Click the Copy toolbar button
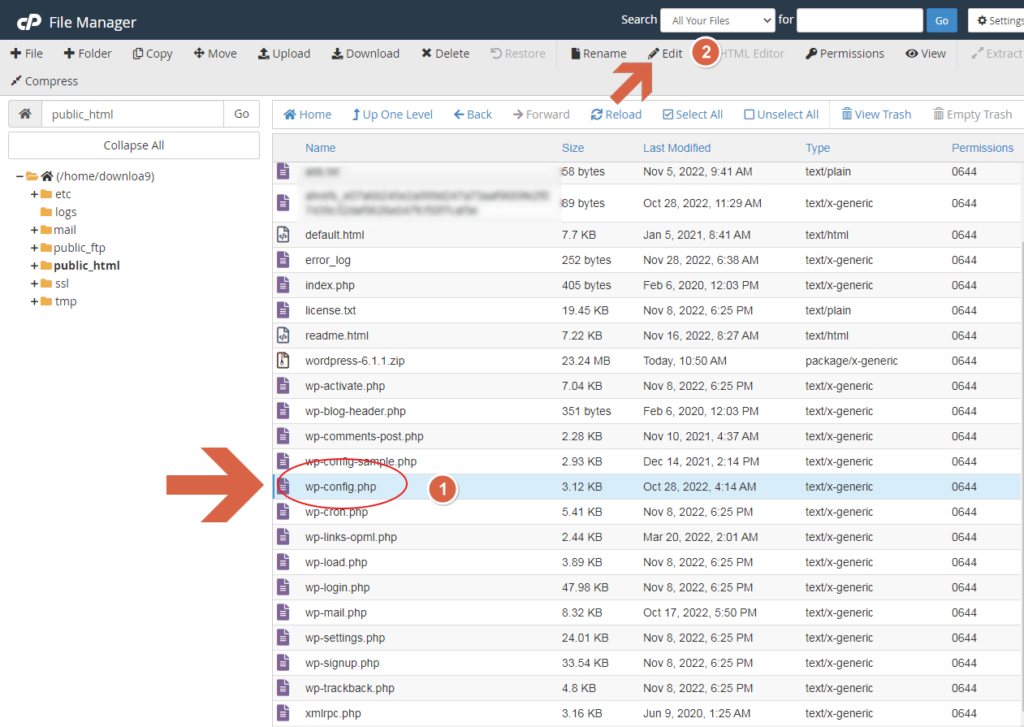Viewport: 1024px width, 727px height. (x=152, y=54)
